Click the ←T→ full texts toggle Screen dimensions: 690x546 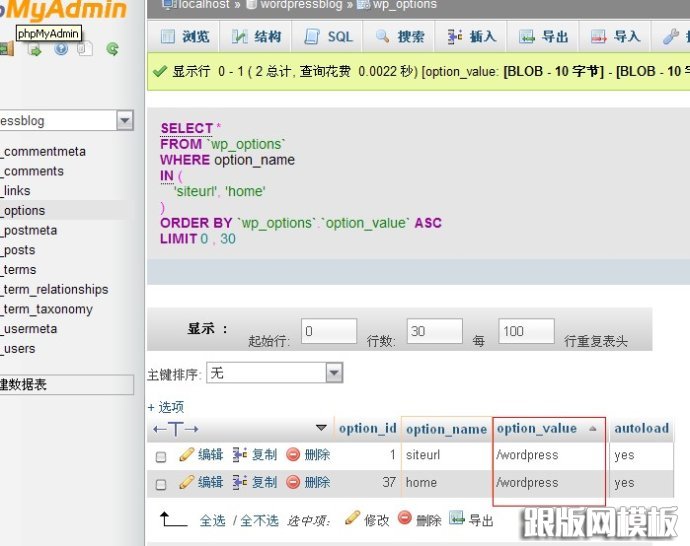(x=176, y=429)
